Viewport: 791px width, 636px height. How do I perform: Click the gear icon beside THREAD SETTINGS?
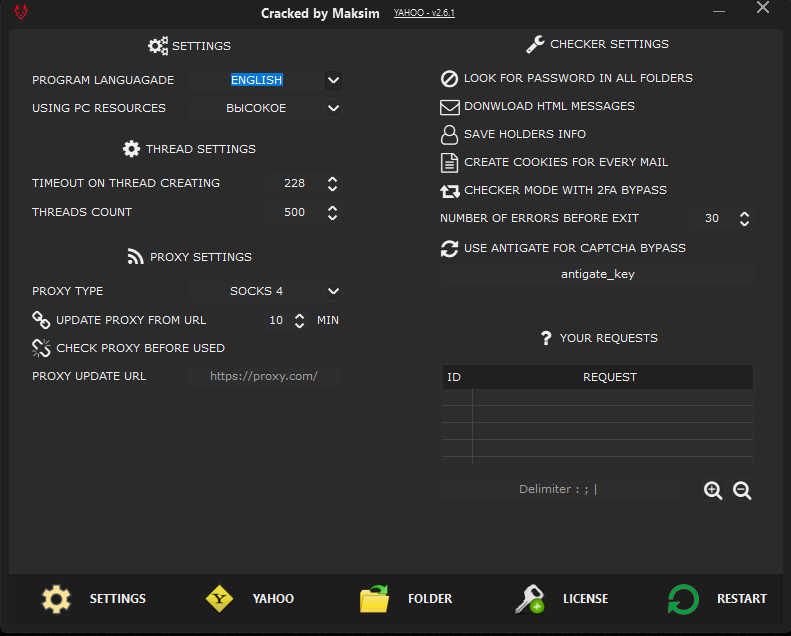point(131,149)
